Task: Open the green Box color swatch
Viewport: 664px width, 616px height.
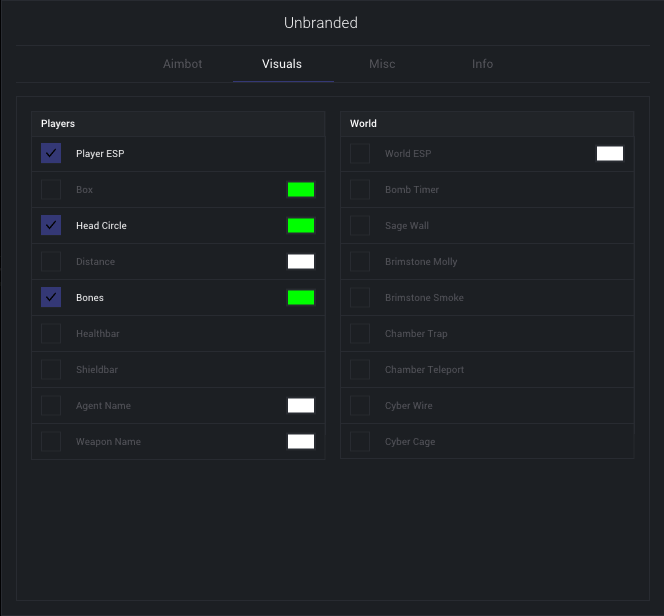Action: point(301,189)
